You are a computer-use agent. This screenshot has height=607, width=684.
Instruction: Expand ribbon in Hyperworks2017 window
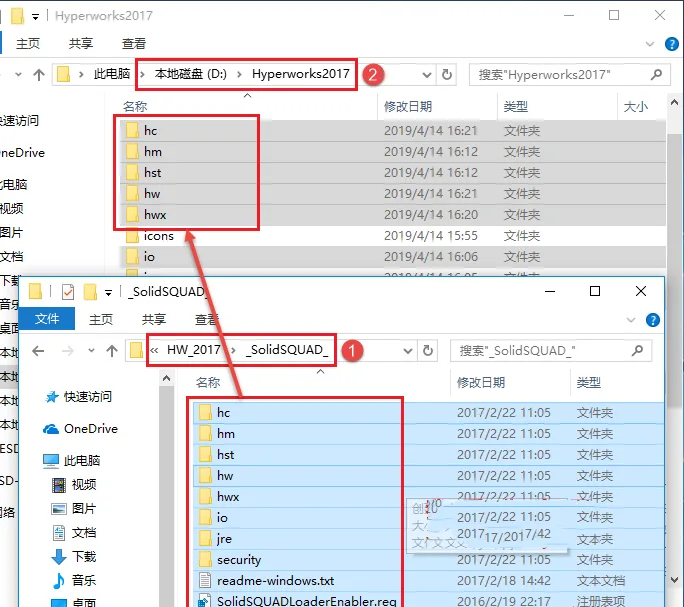[650, 44]
